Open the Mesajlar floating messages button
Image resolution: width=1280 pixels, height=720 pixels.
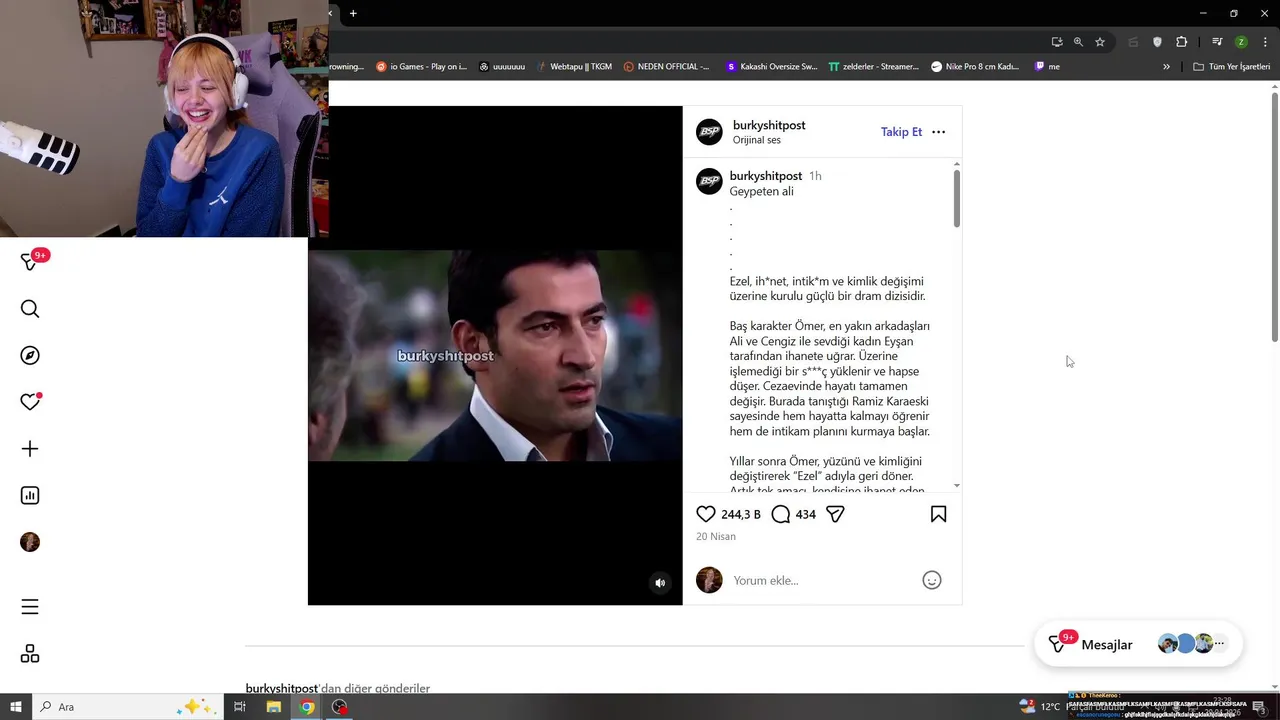[x=1138, y=644]
